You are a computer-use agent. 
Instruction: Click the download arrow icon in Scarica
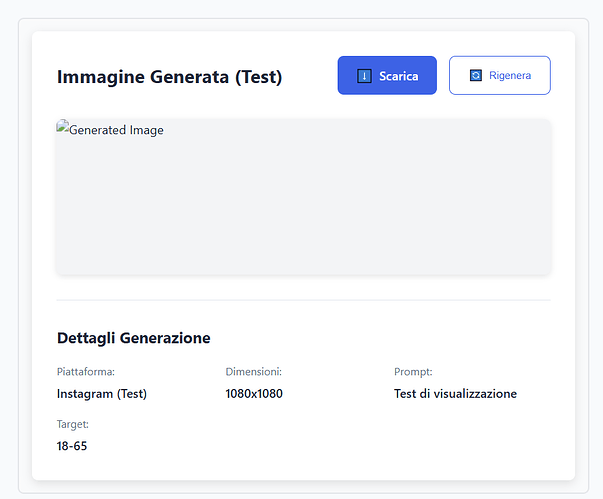coord(364,76)
